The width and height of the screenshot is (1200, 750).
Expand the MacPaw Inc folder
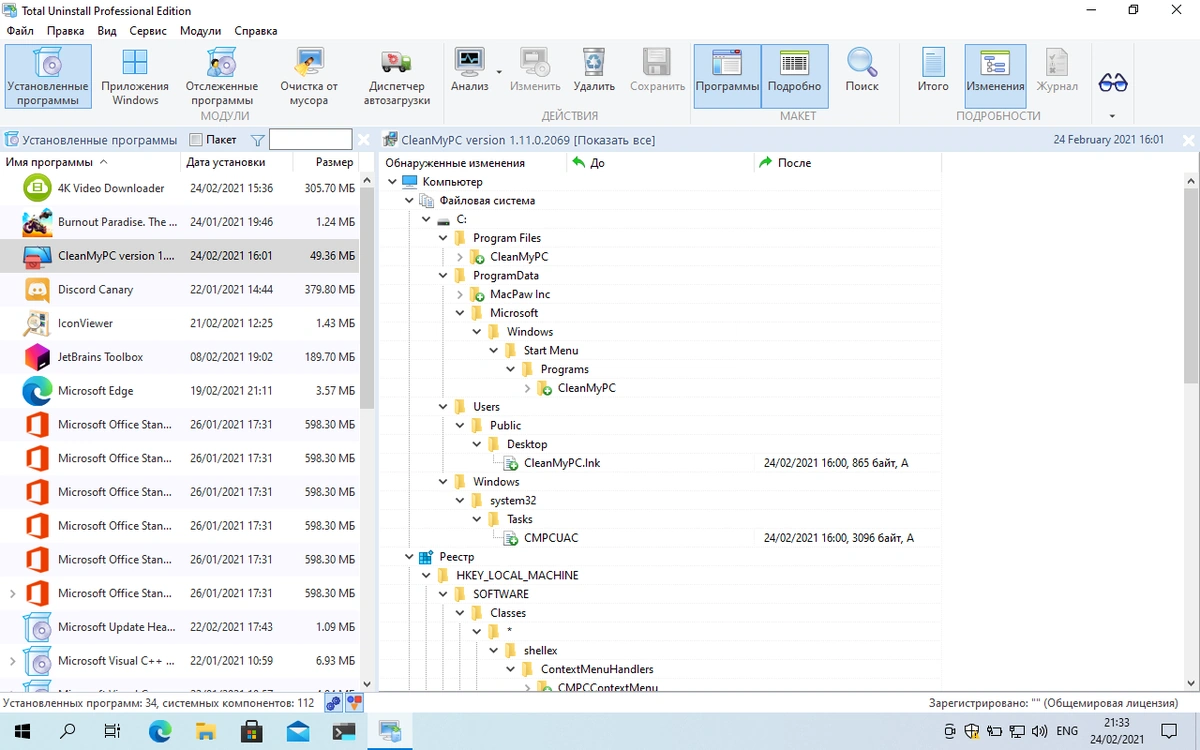click(x=460, y=294)
